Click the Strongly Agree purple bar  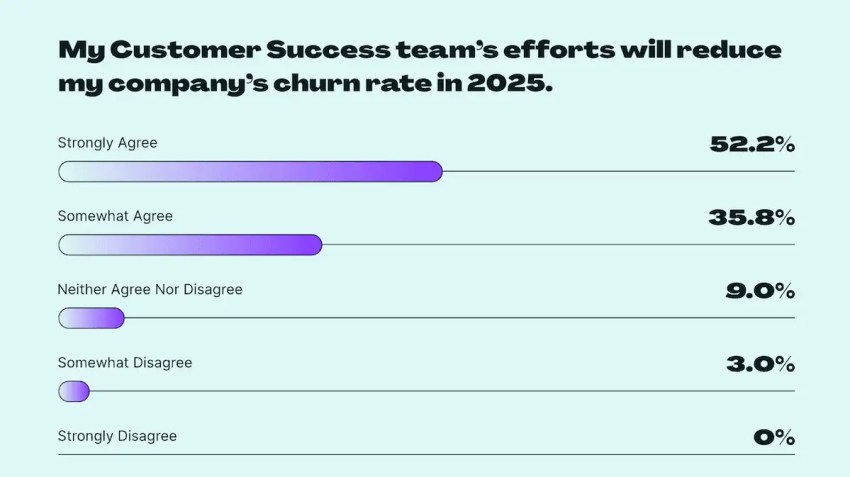click(x=250, y=171)
